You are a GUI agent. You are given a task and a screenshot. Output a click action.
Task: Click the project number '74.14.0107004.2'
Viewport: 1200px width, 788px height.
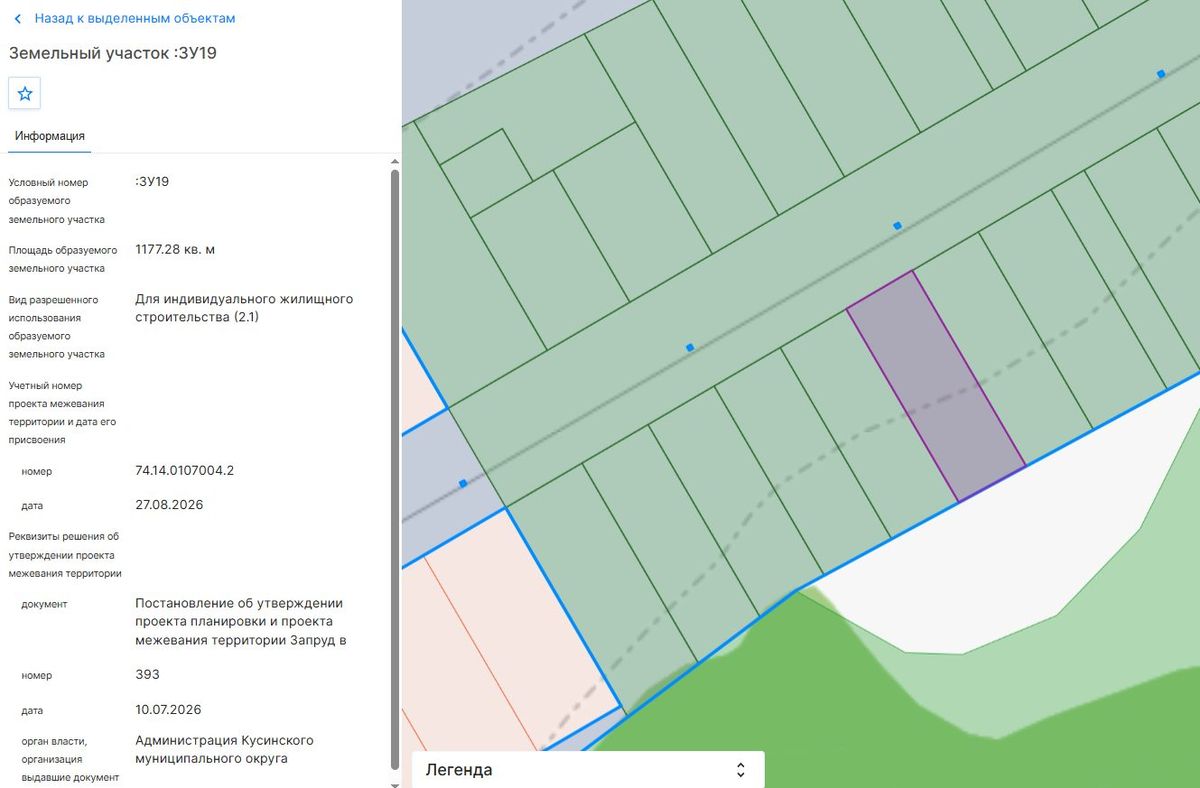click(184, 470)
